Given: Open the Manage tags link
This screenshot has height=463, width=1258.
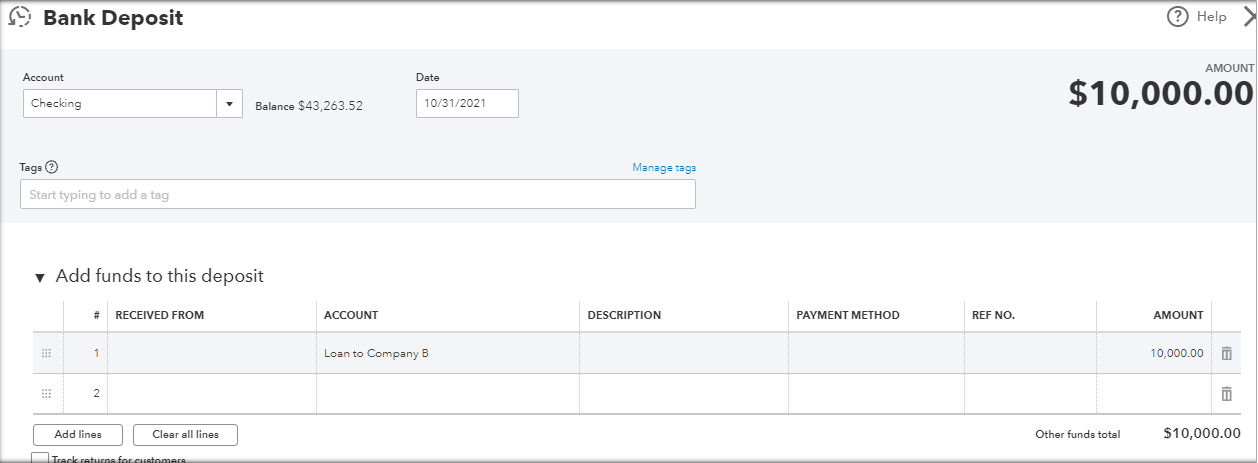Looking at the screenshot, I should pyautogui.click(x=664, y=167).
